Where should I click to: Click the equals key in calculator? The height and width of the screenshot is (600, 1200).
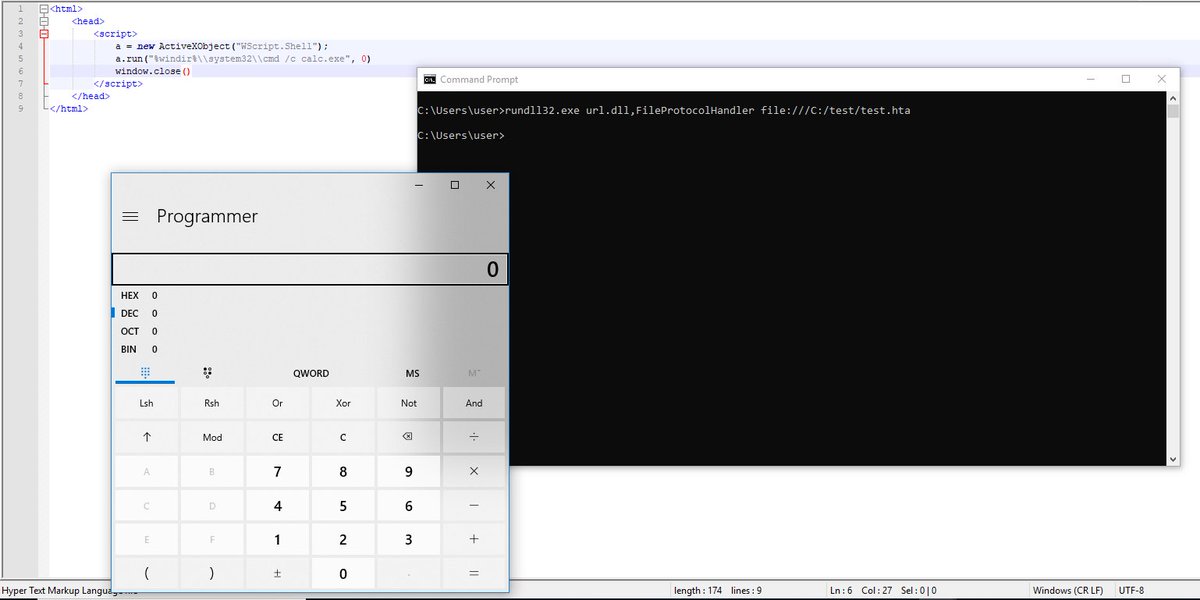(474, 574)
